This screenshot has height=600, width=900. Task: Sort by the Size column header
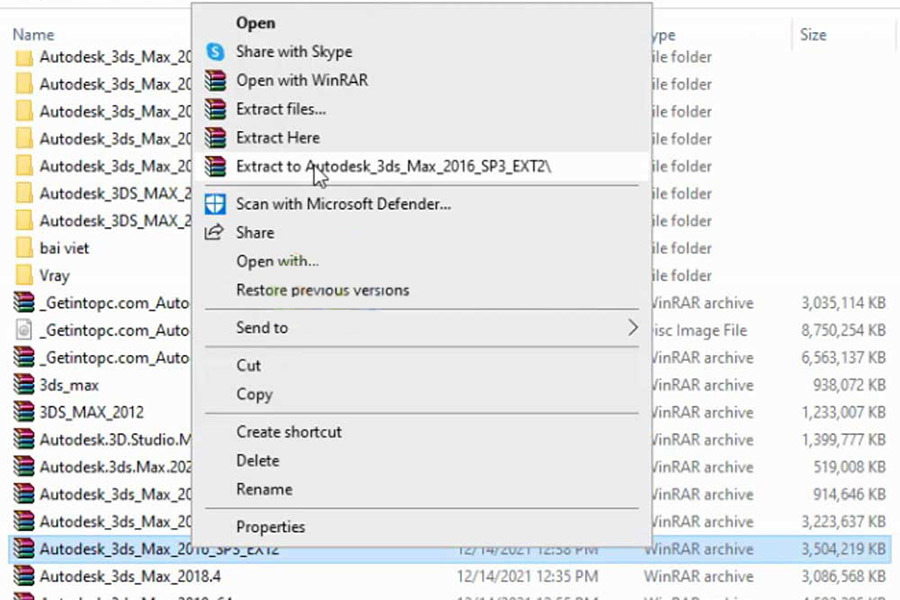click(813, 34)
